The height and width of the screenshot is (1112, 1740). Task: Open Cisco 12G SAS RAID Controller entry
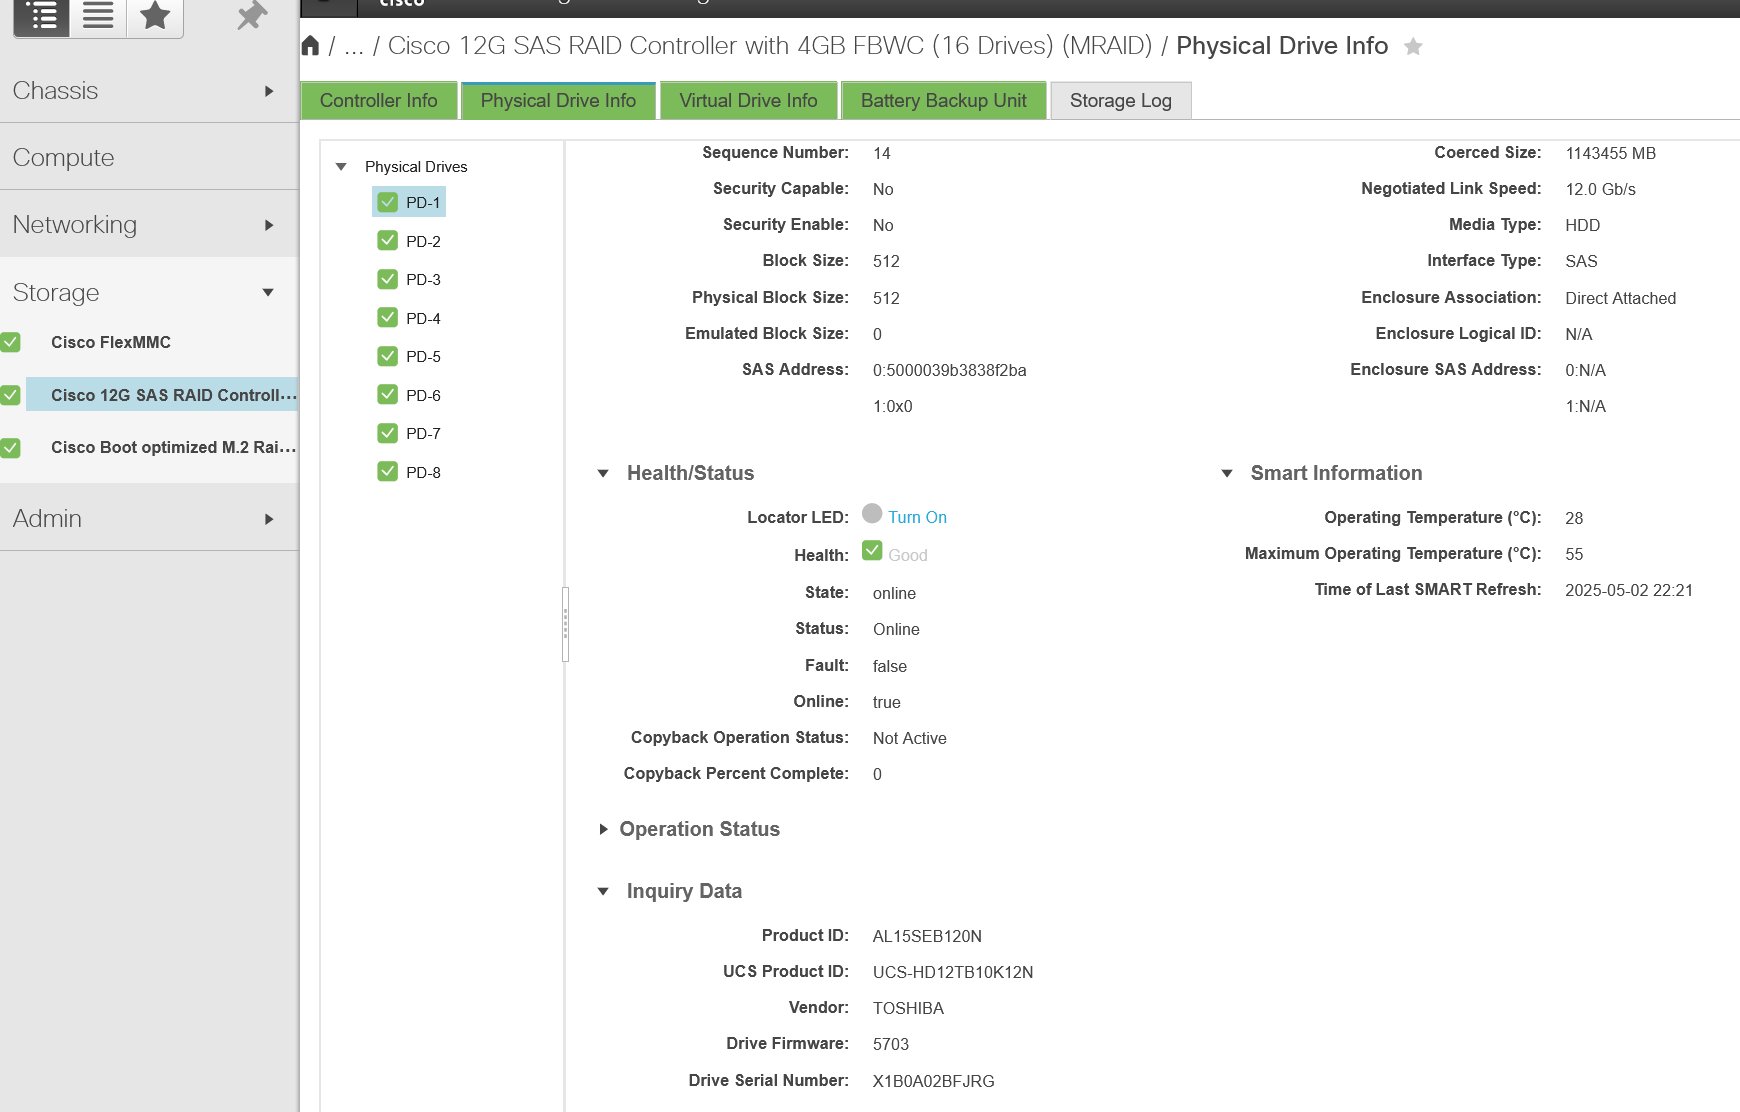pyautogui.click(x=174, y=395)
